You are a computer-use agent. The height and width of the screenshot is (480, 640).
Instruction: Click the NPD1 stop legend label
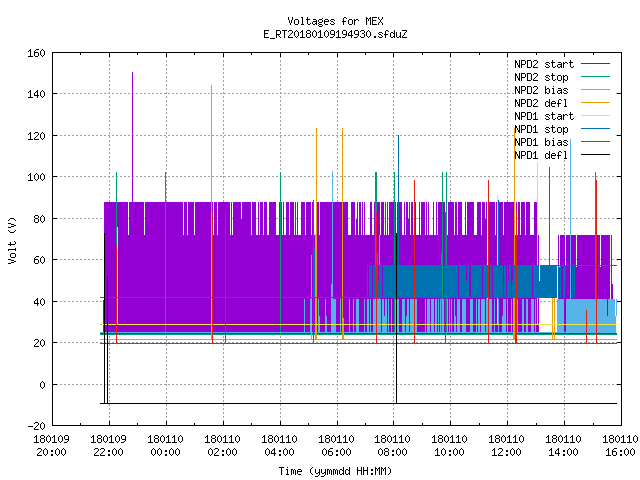coord(541,129)
